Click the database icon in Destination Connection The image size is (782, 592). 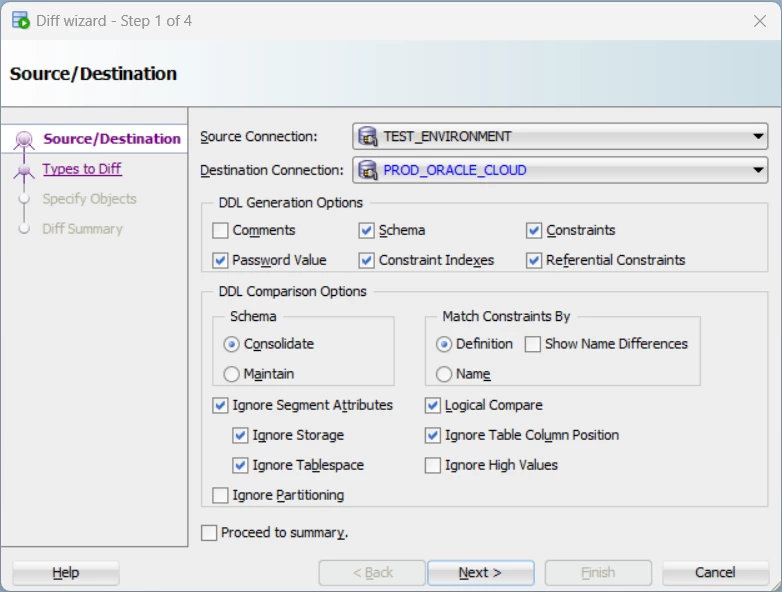coord(368,171)
